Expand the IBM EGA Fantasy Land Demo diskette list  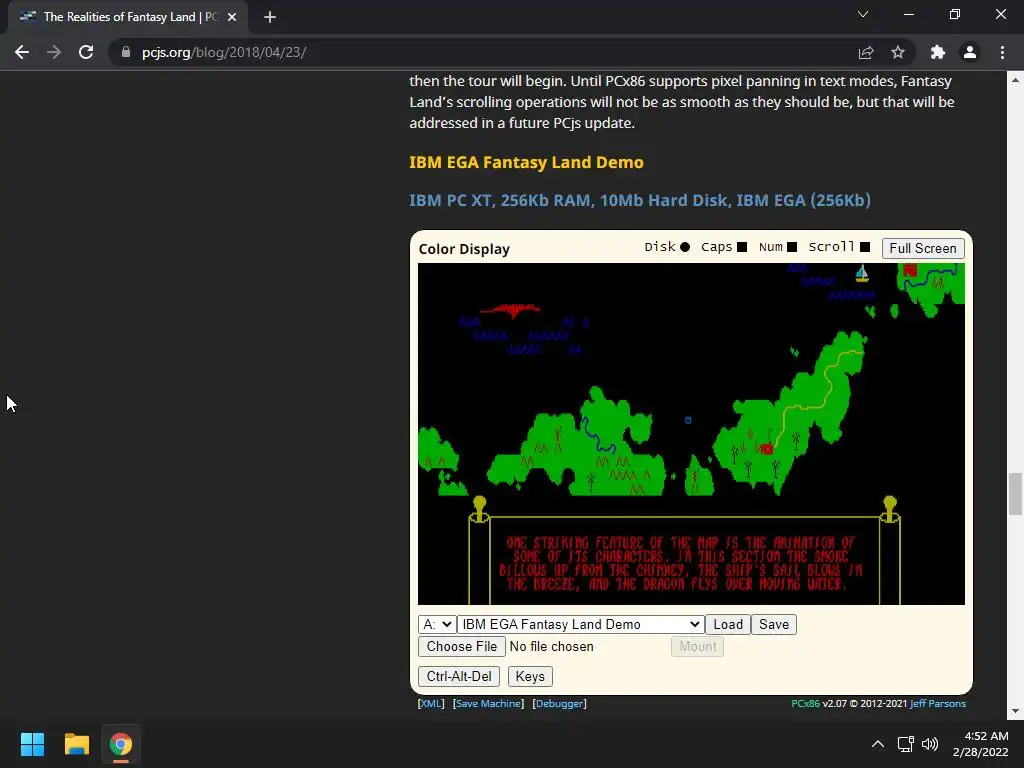tap(581, 624)
